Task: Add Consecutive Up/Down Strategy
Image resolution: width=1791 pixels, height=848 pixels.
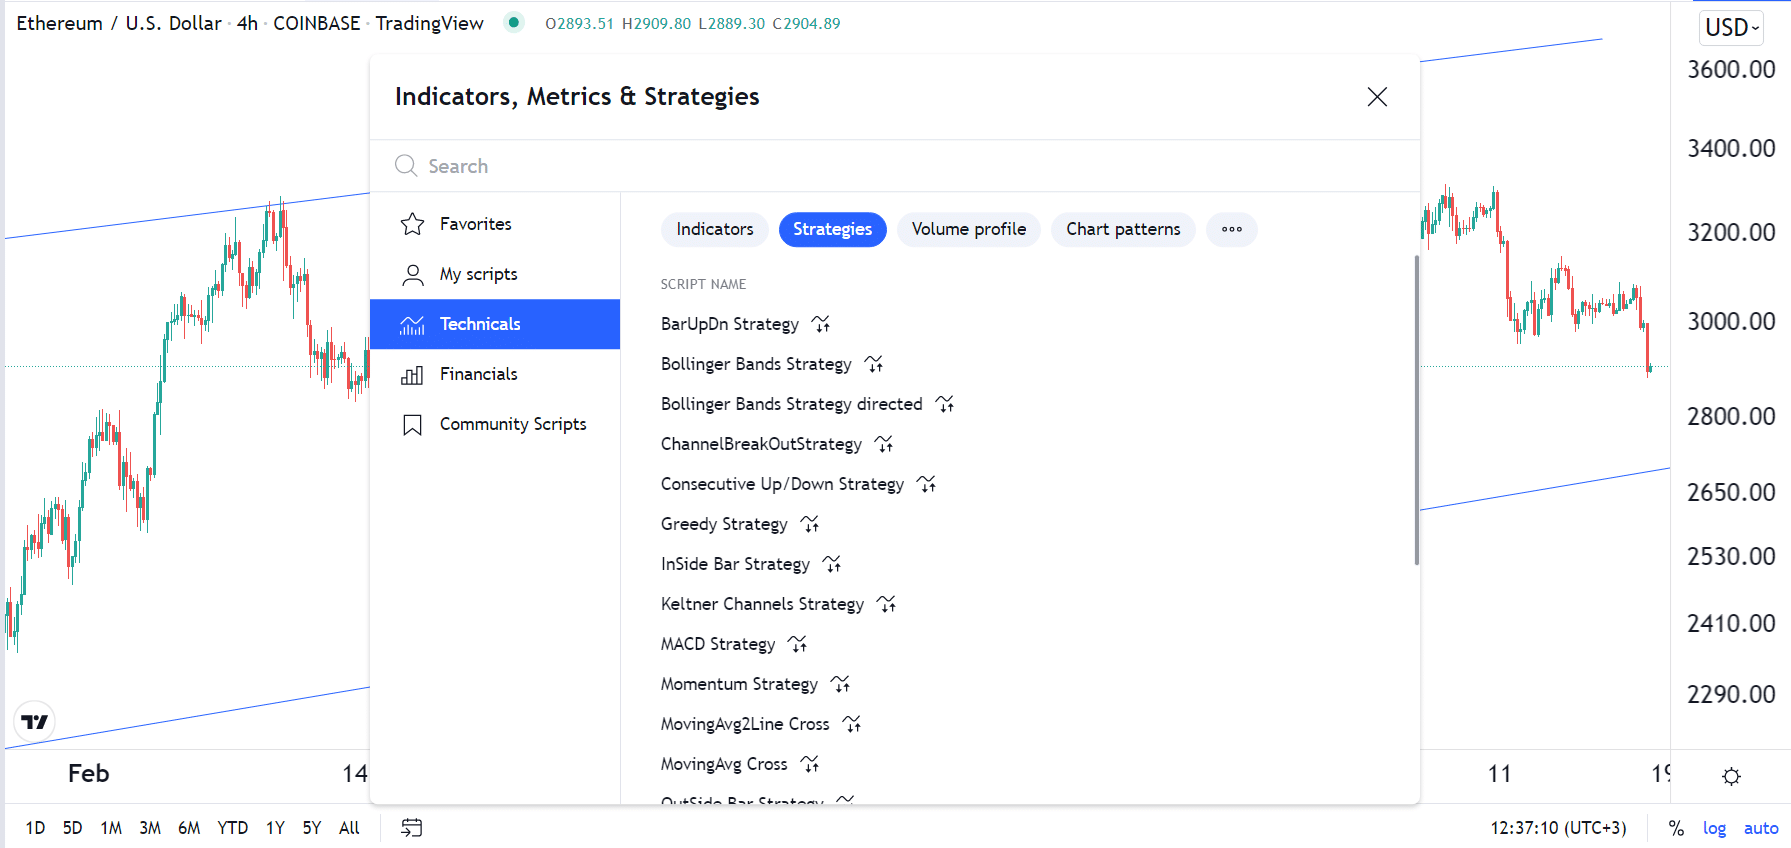Action: (x=782, y=484)
